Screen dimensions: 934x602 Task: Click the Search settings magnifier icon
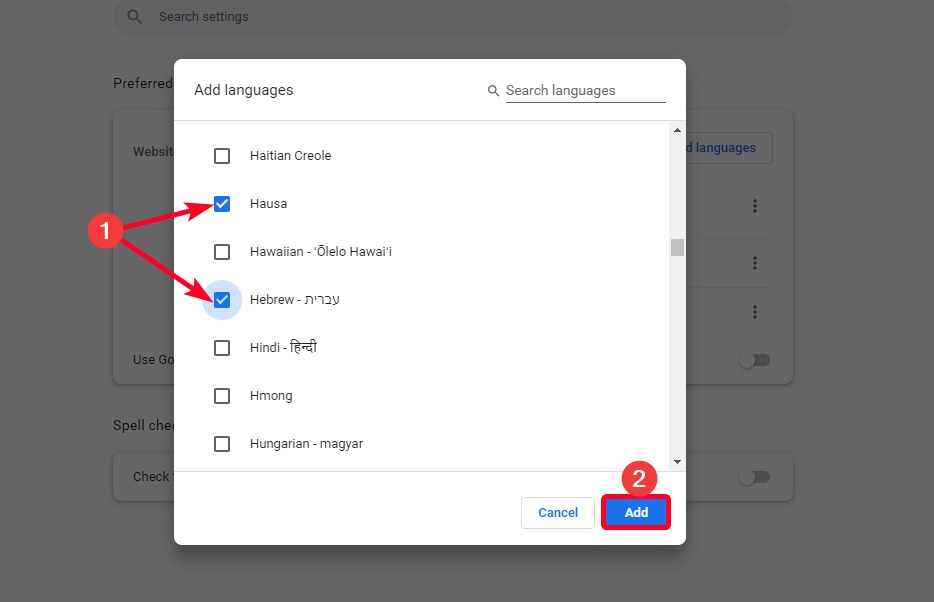point(133,16)
